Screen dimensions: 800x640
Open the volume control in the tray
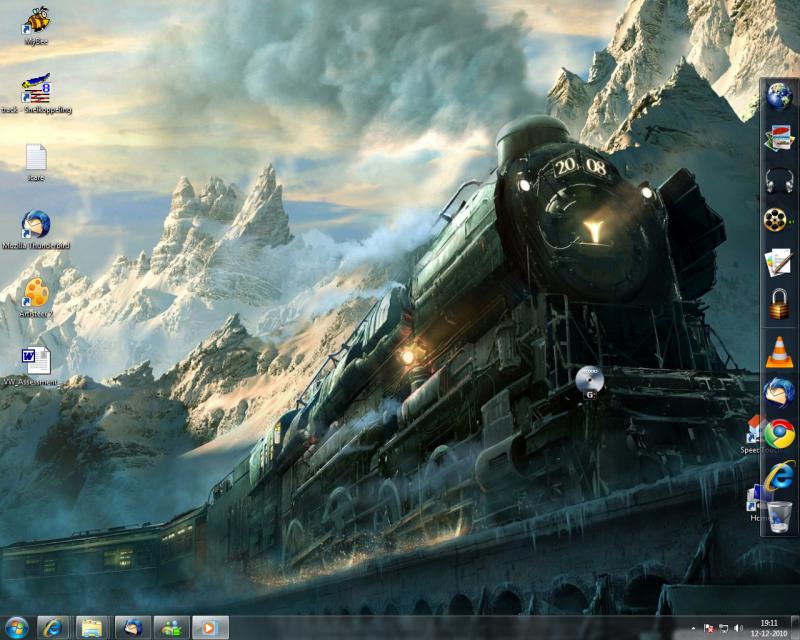click(x=738, y=628)
